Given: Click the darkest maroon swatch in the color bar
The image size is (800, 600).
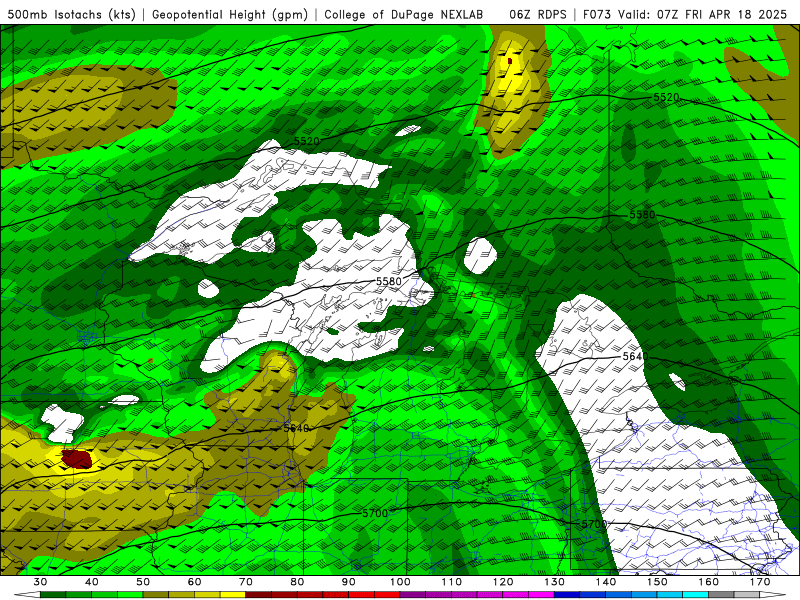Looking at the screenshot, I should click(x=258, y=593).
